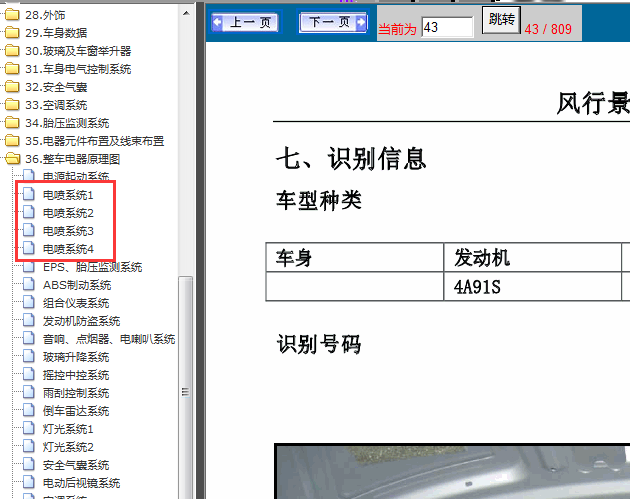This screenshot has height=499, width=630.
Task: Click folder icon beside 30.玻璃及车窗举升器
Action: [12, 51]
